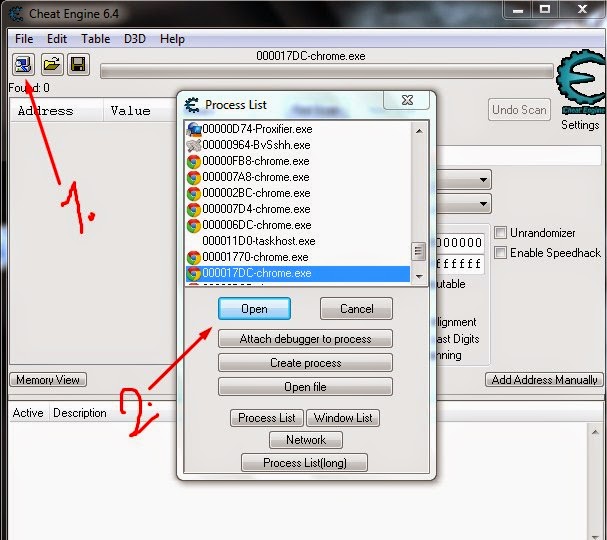The image size is (607, 540).
Task: Click the open process (computer) toolbar icon
Action: coord(23,64)
